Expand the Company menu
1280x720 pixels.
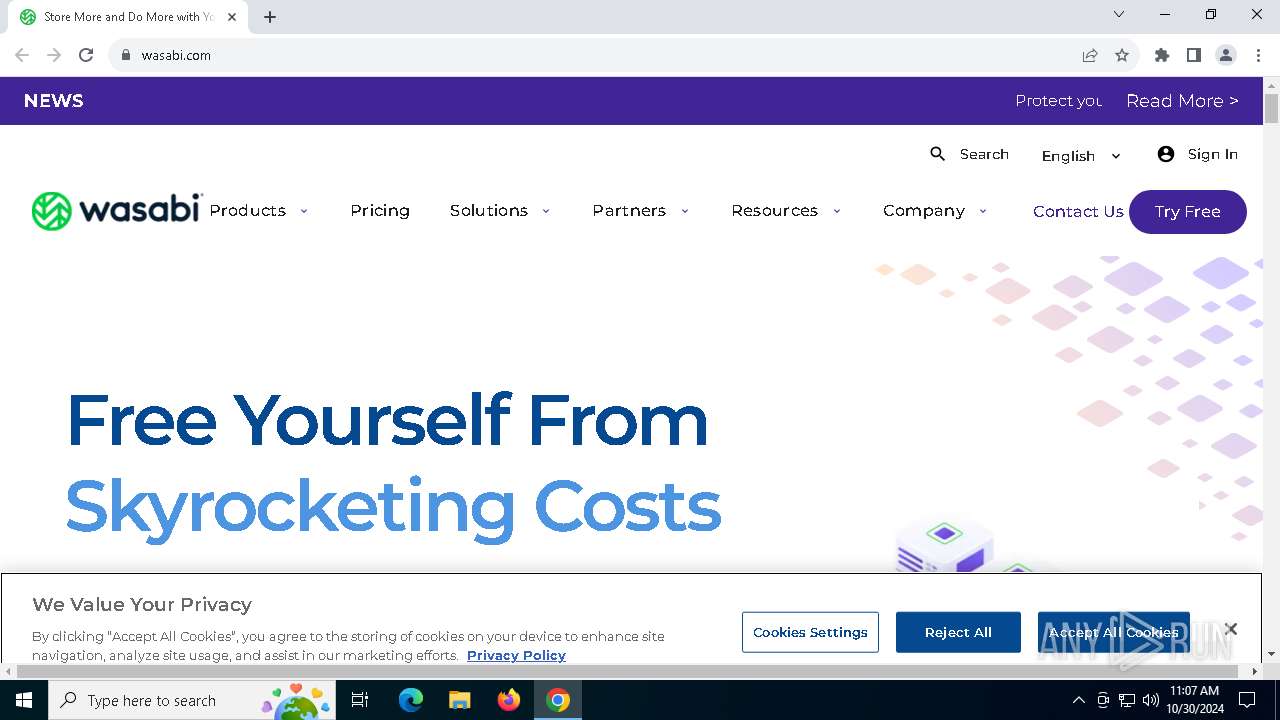pyautogui.click(x=935, y=211)
